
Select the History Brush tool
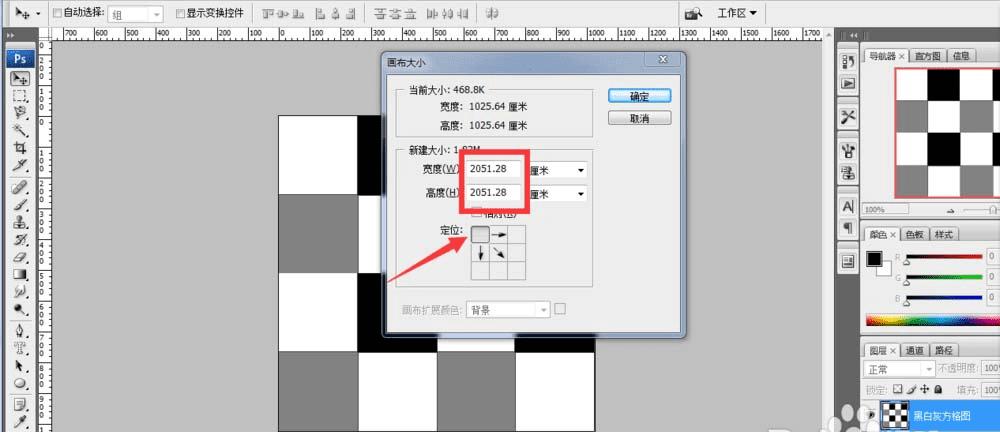point(20,239)
